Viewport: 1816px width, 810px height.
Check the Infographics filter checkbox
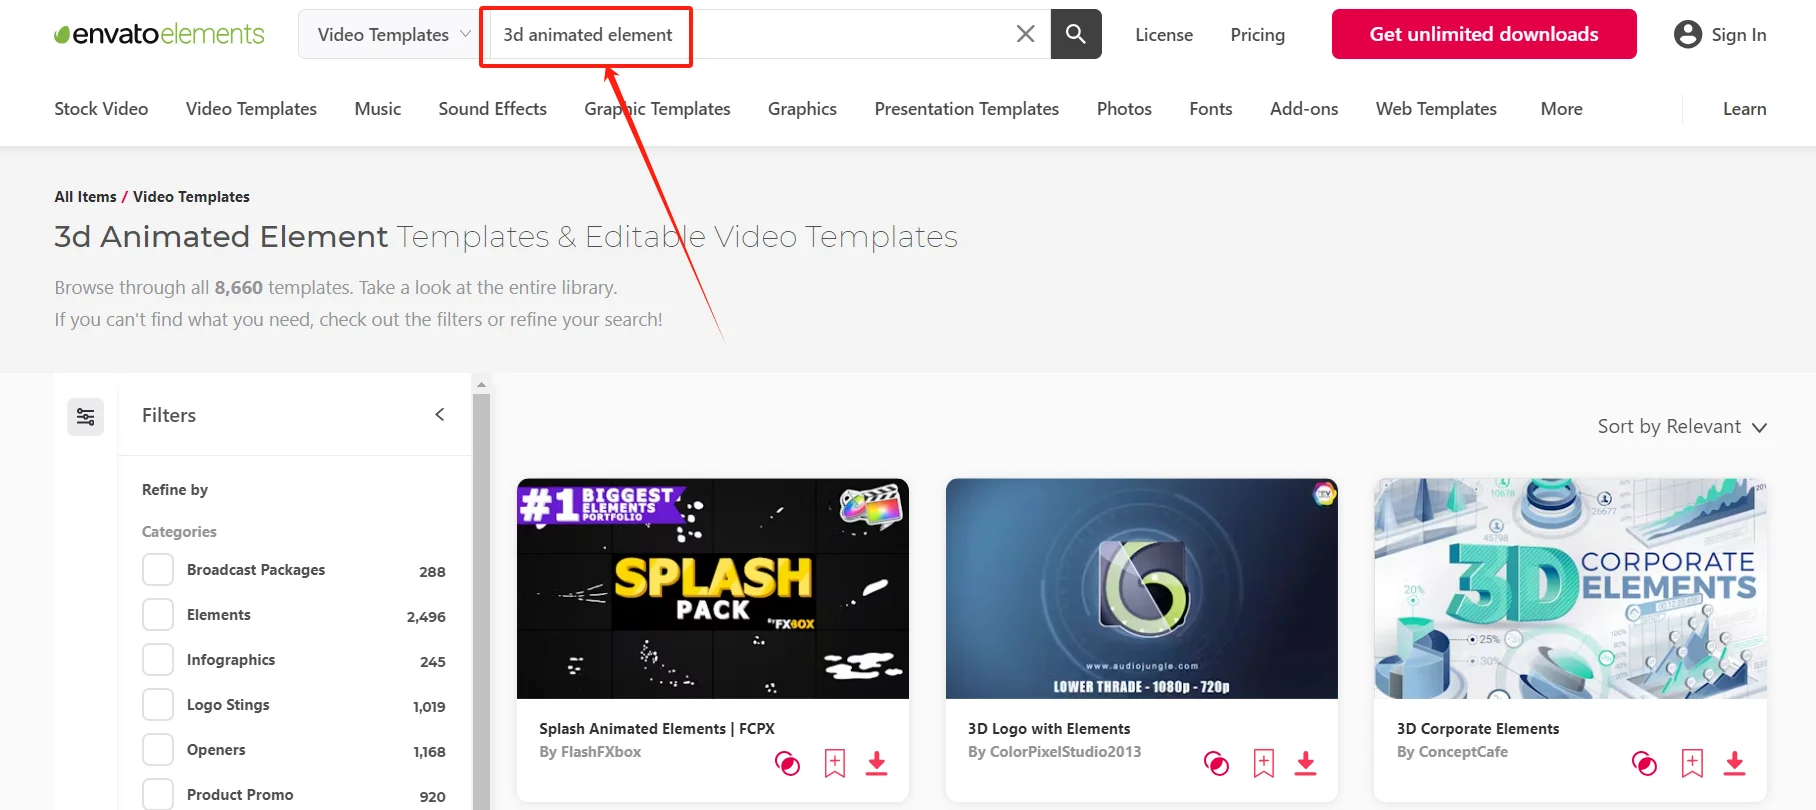tap(158, 660)
